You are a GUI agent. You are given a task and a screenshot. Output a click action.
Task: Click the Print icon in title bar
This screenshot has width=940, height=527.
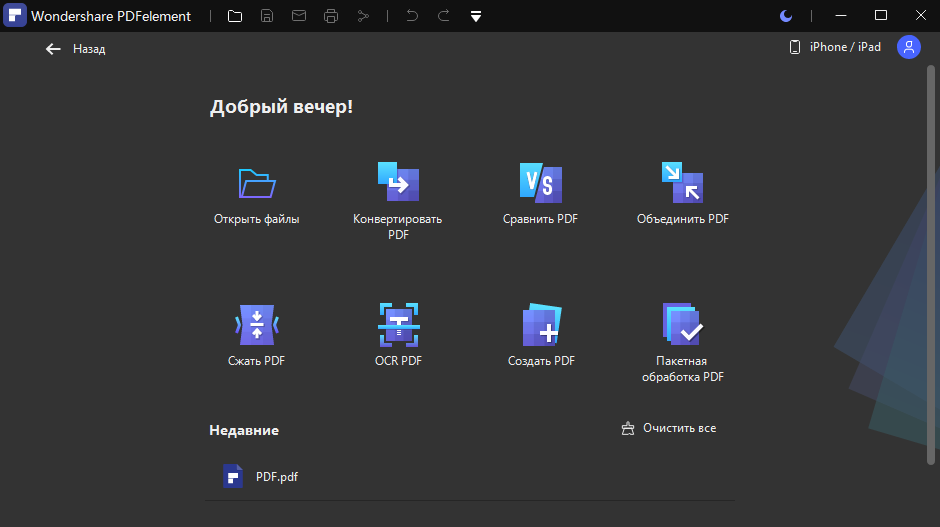pos(331,16)
